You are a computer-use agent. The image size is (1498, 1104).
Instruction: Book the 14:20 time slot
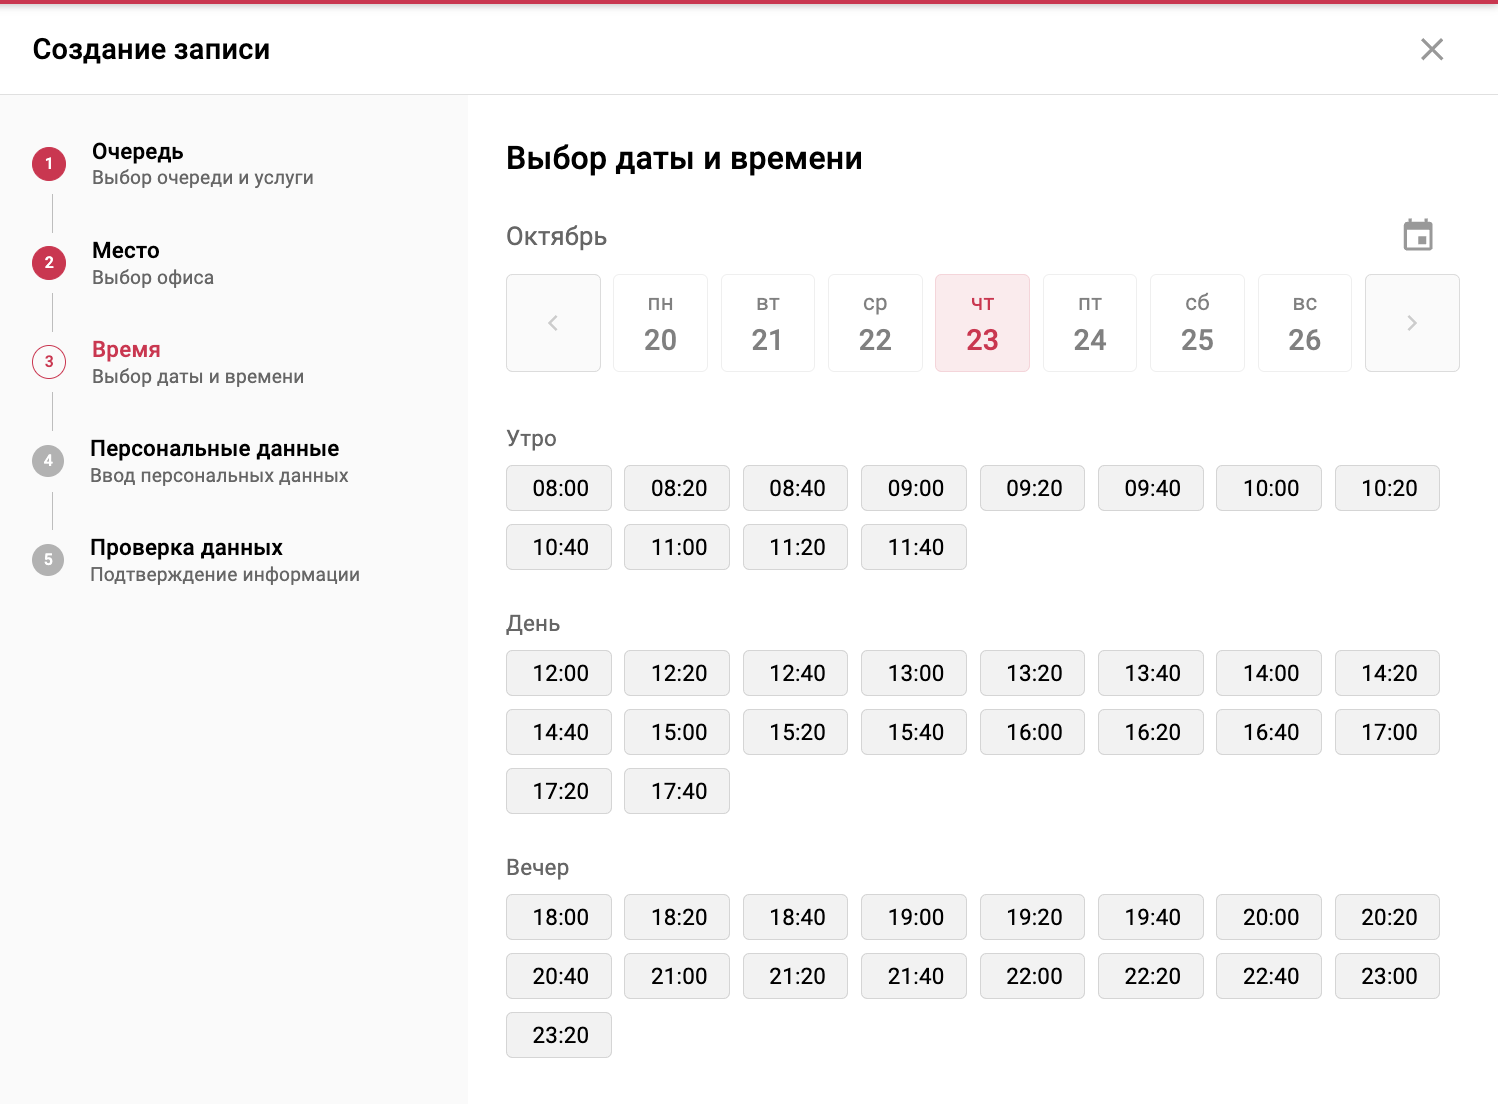coord(1388,673)
